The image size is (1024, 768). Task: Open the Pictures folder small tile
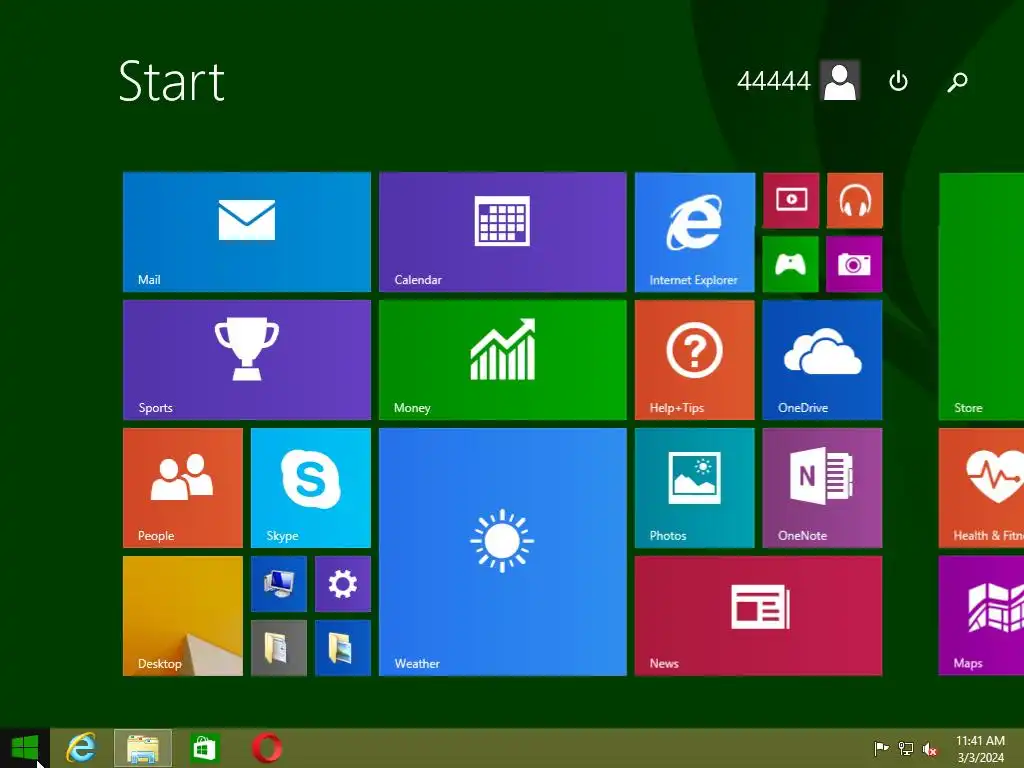click(343, 648)
